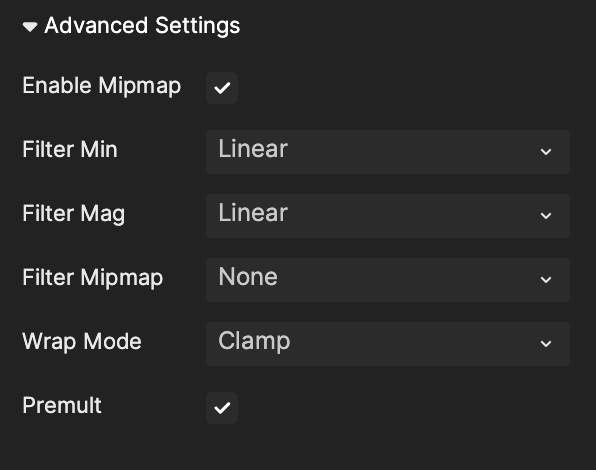The height and width of the screenshot is (470, 596).
Task: Click the Wrap Mode property label
Action: coord(82,342)
